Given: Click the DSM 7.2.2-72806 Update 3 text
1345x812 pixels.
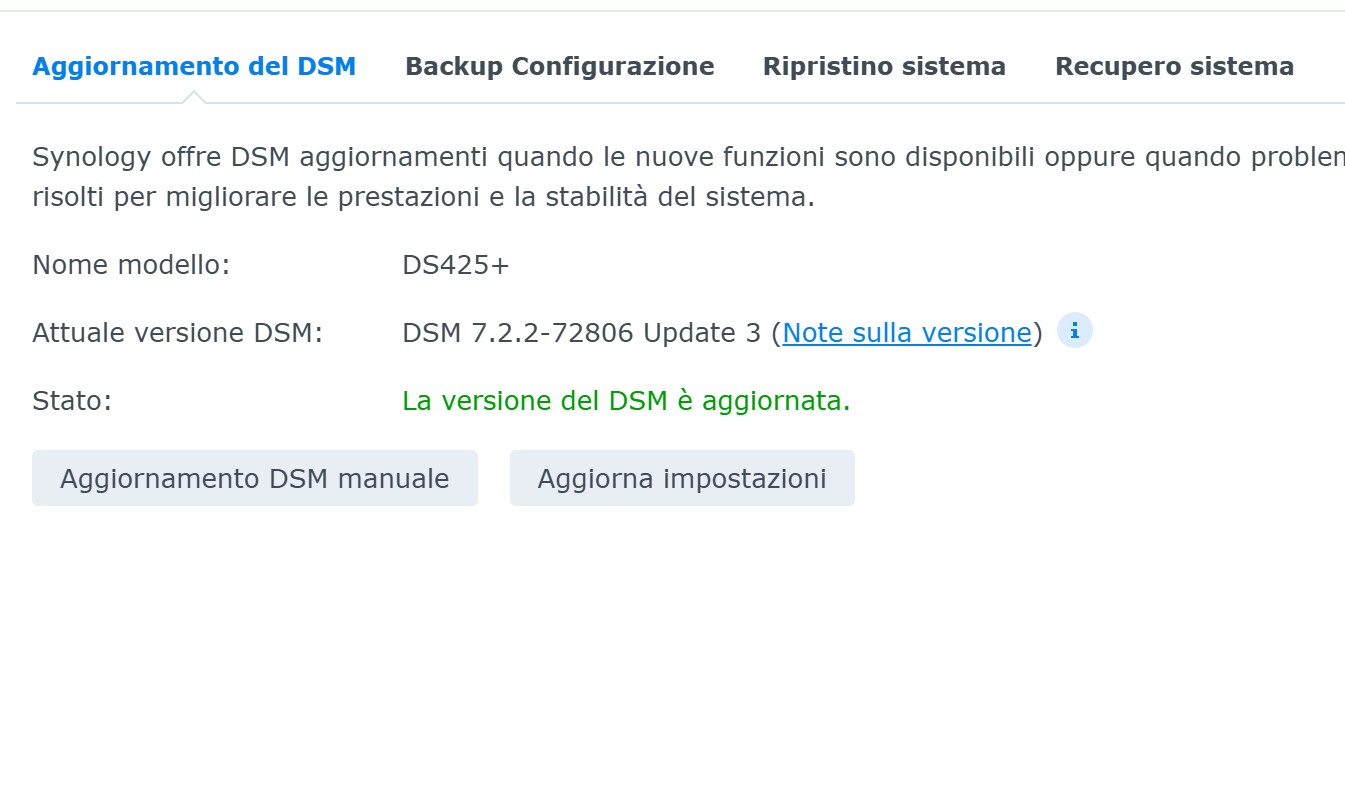Looking at the screenshot, I should (582, 333).
